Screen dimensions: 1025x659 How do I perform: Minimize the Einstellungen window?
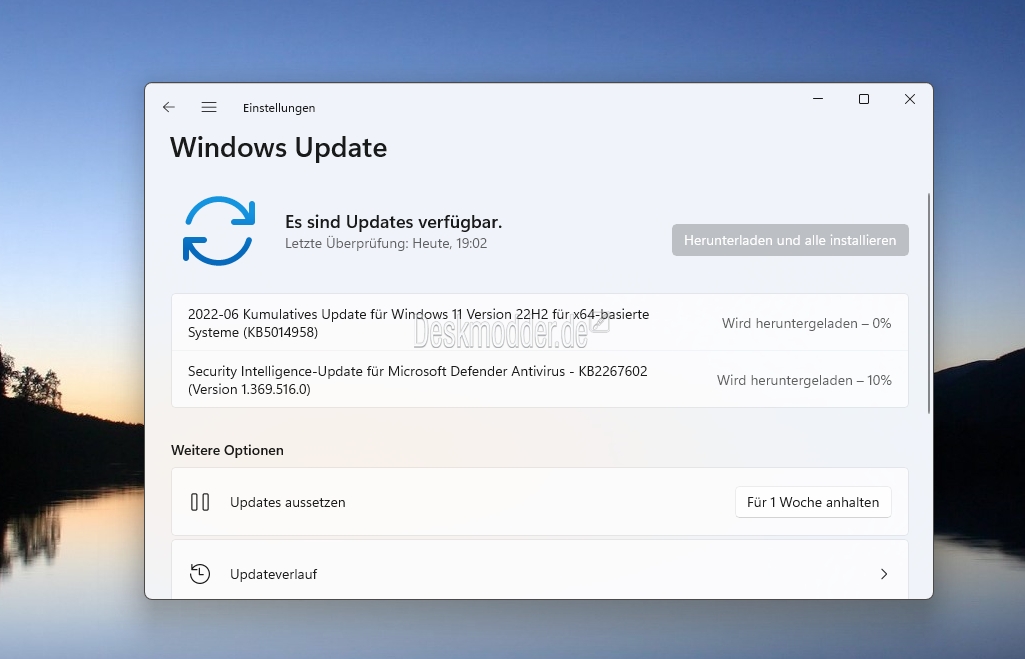(818, 99)
